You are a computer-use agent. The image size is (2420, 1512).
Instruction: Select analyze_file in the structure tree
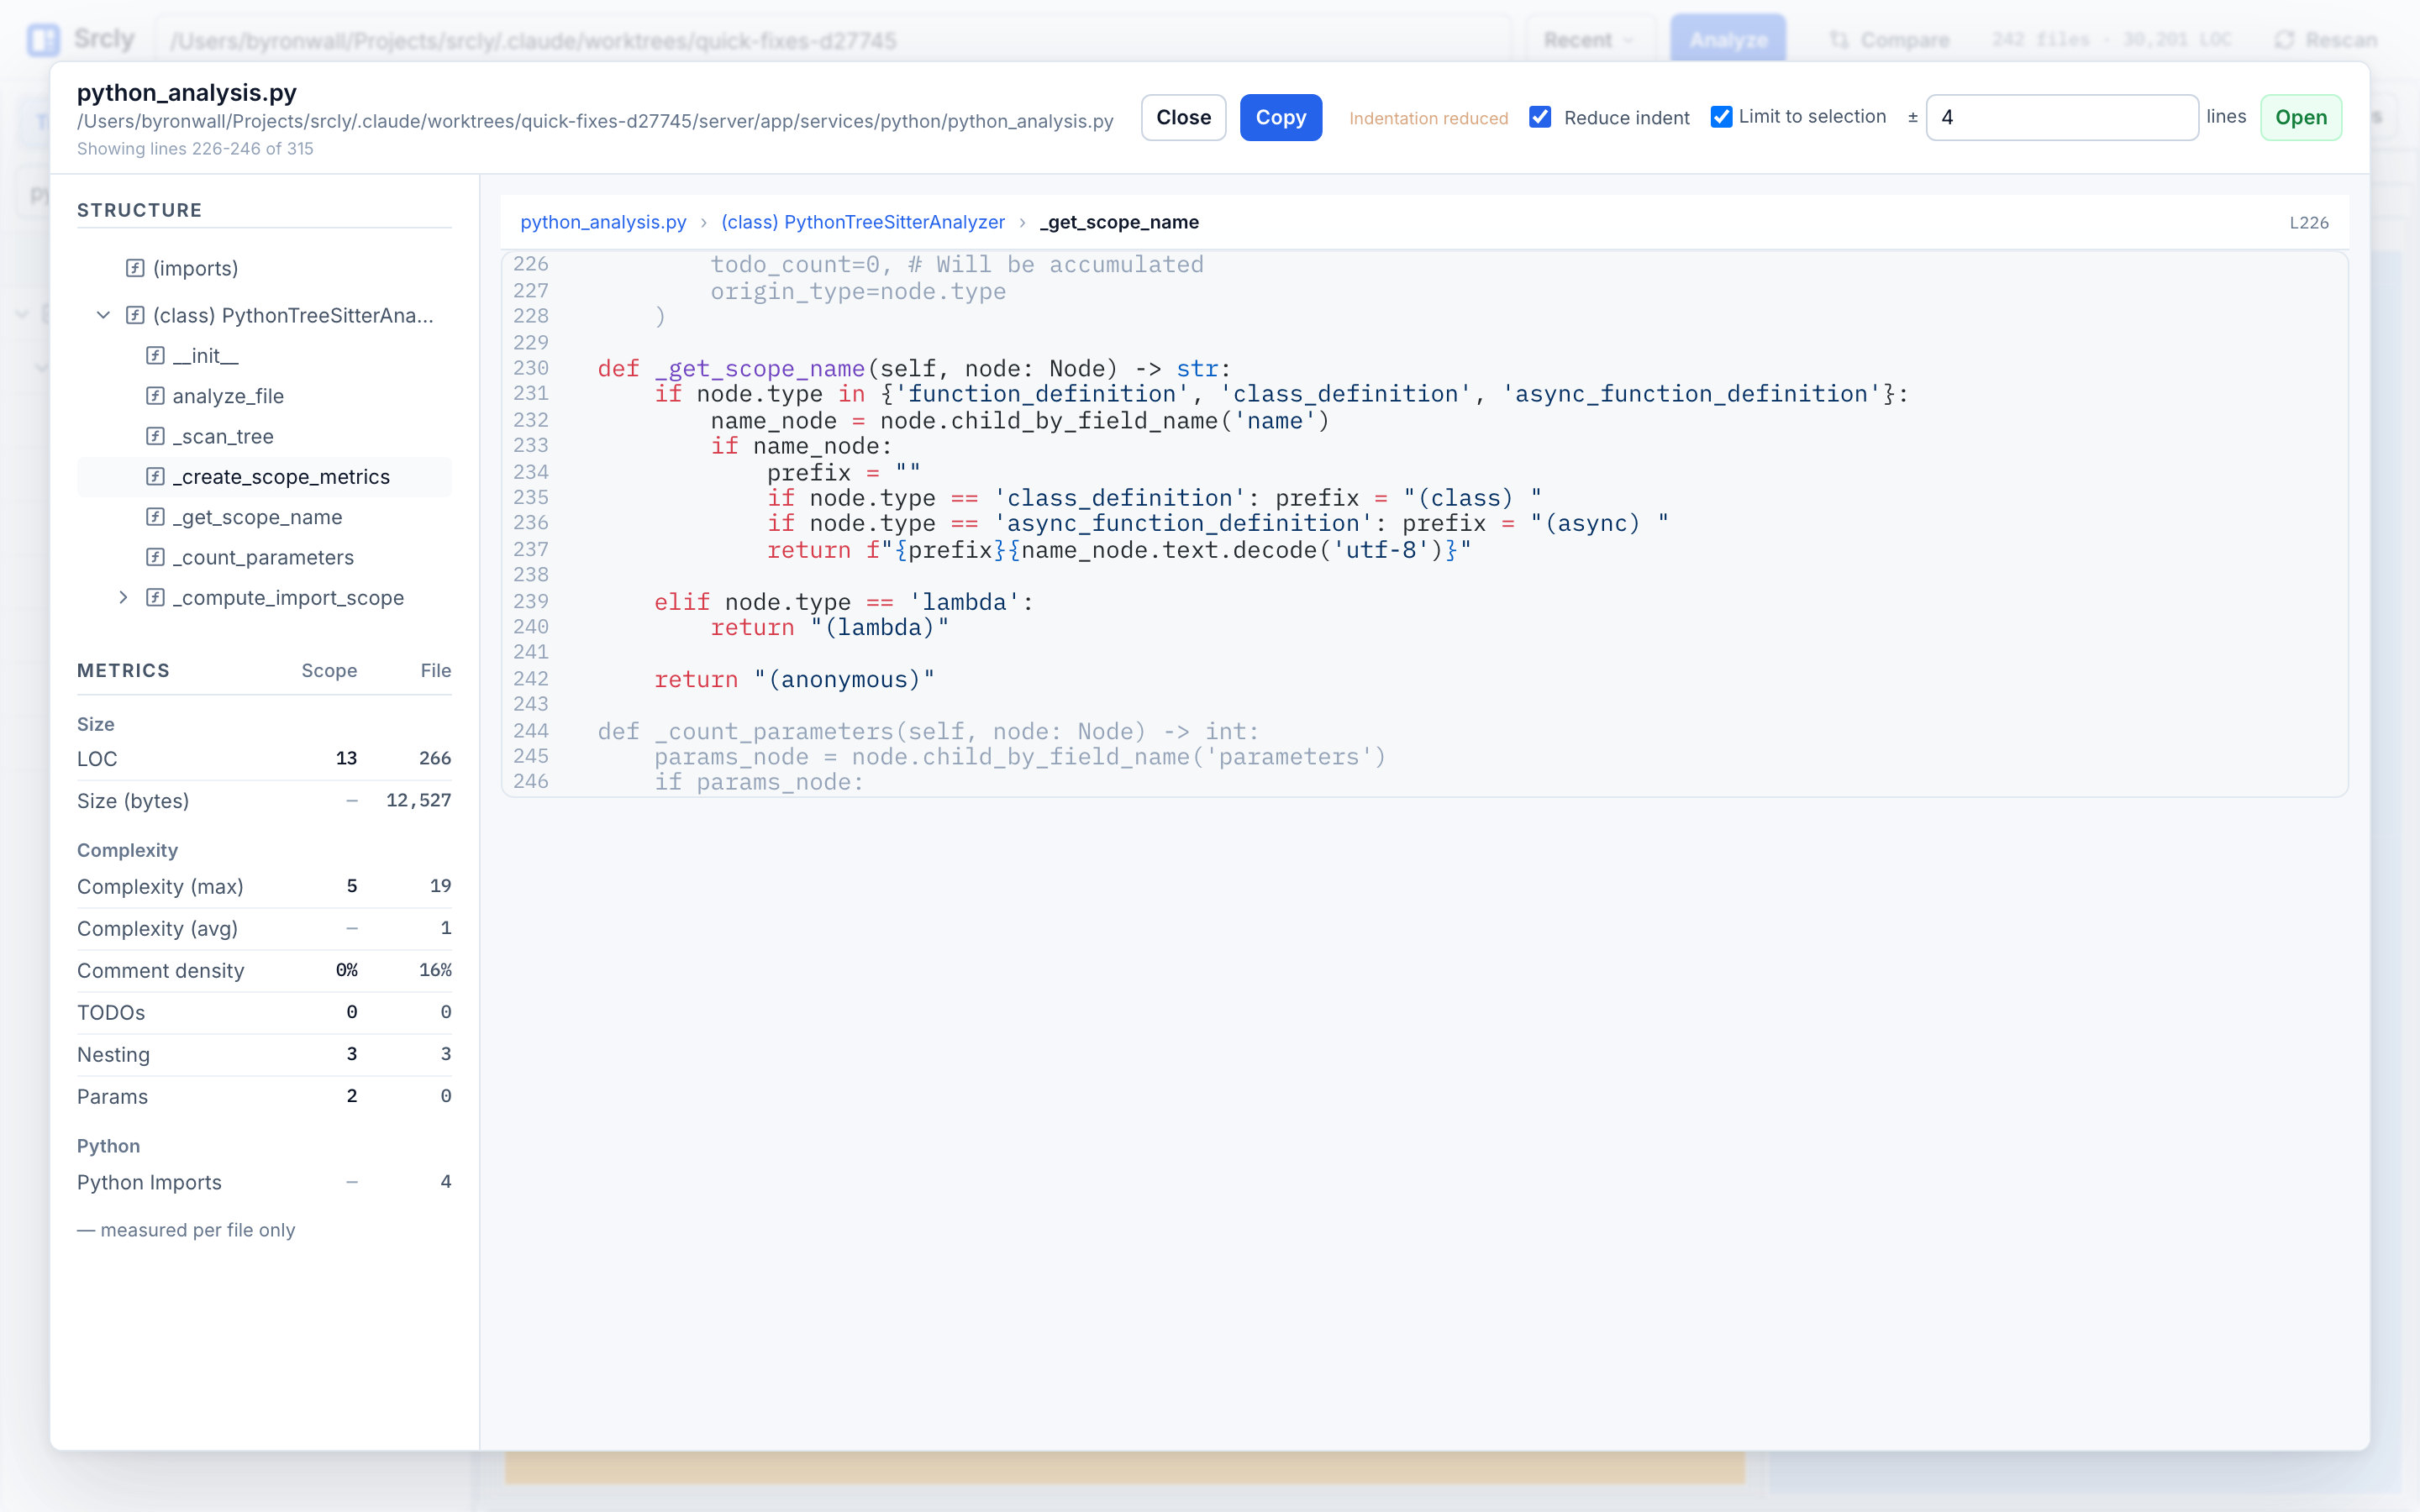228,396
